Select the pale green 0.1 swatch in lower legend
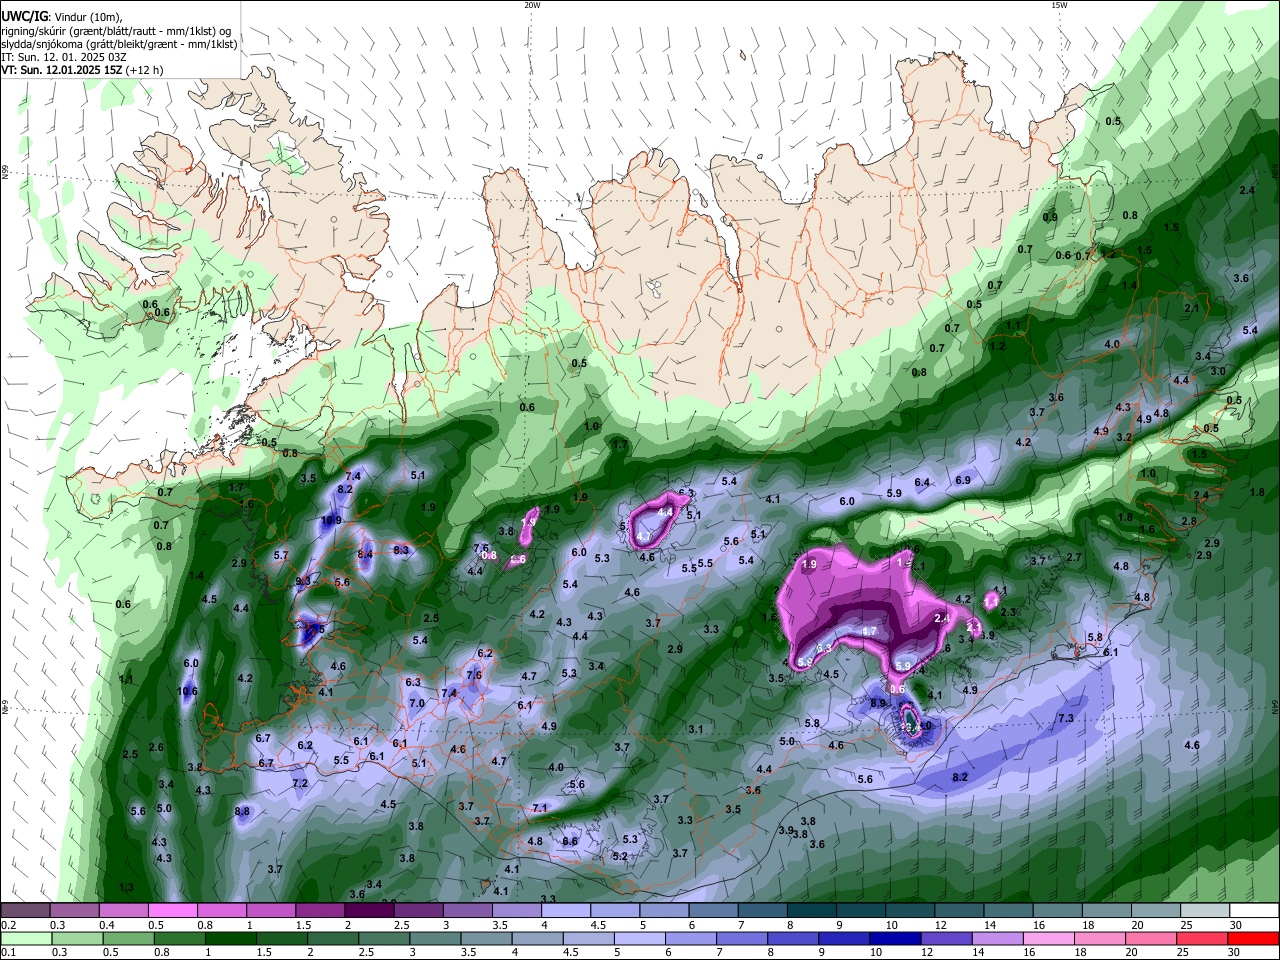Screen dimensions: 1280x960 pyautogui.click(x=25, y=939)
